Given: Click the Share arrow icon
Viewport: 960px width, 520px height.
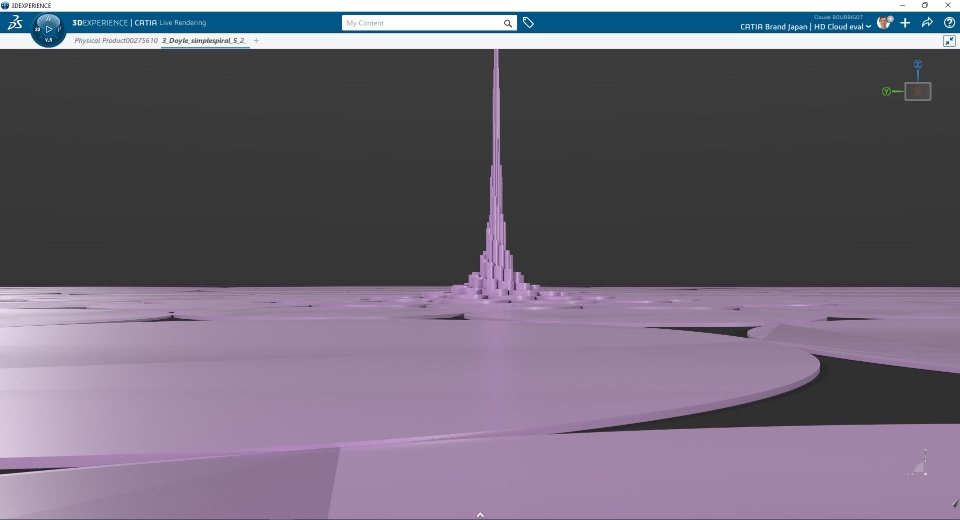Looking at the screenshot, I should [927, 23].
